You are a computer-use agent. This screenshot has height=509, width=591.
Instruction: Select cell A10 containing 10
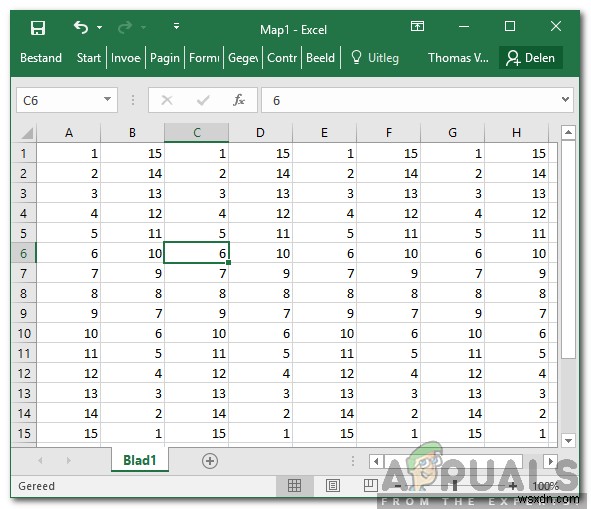pos(69,333)
